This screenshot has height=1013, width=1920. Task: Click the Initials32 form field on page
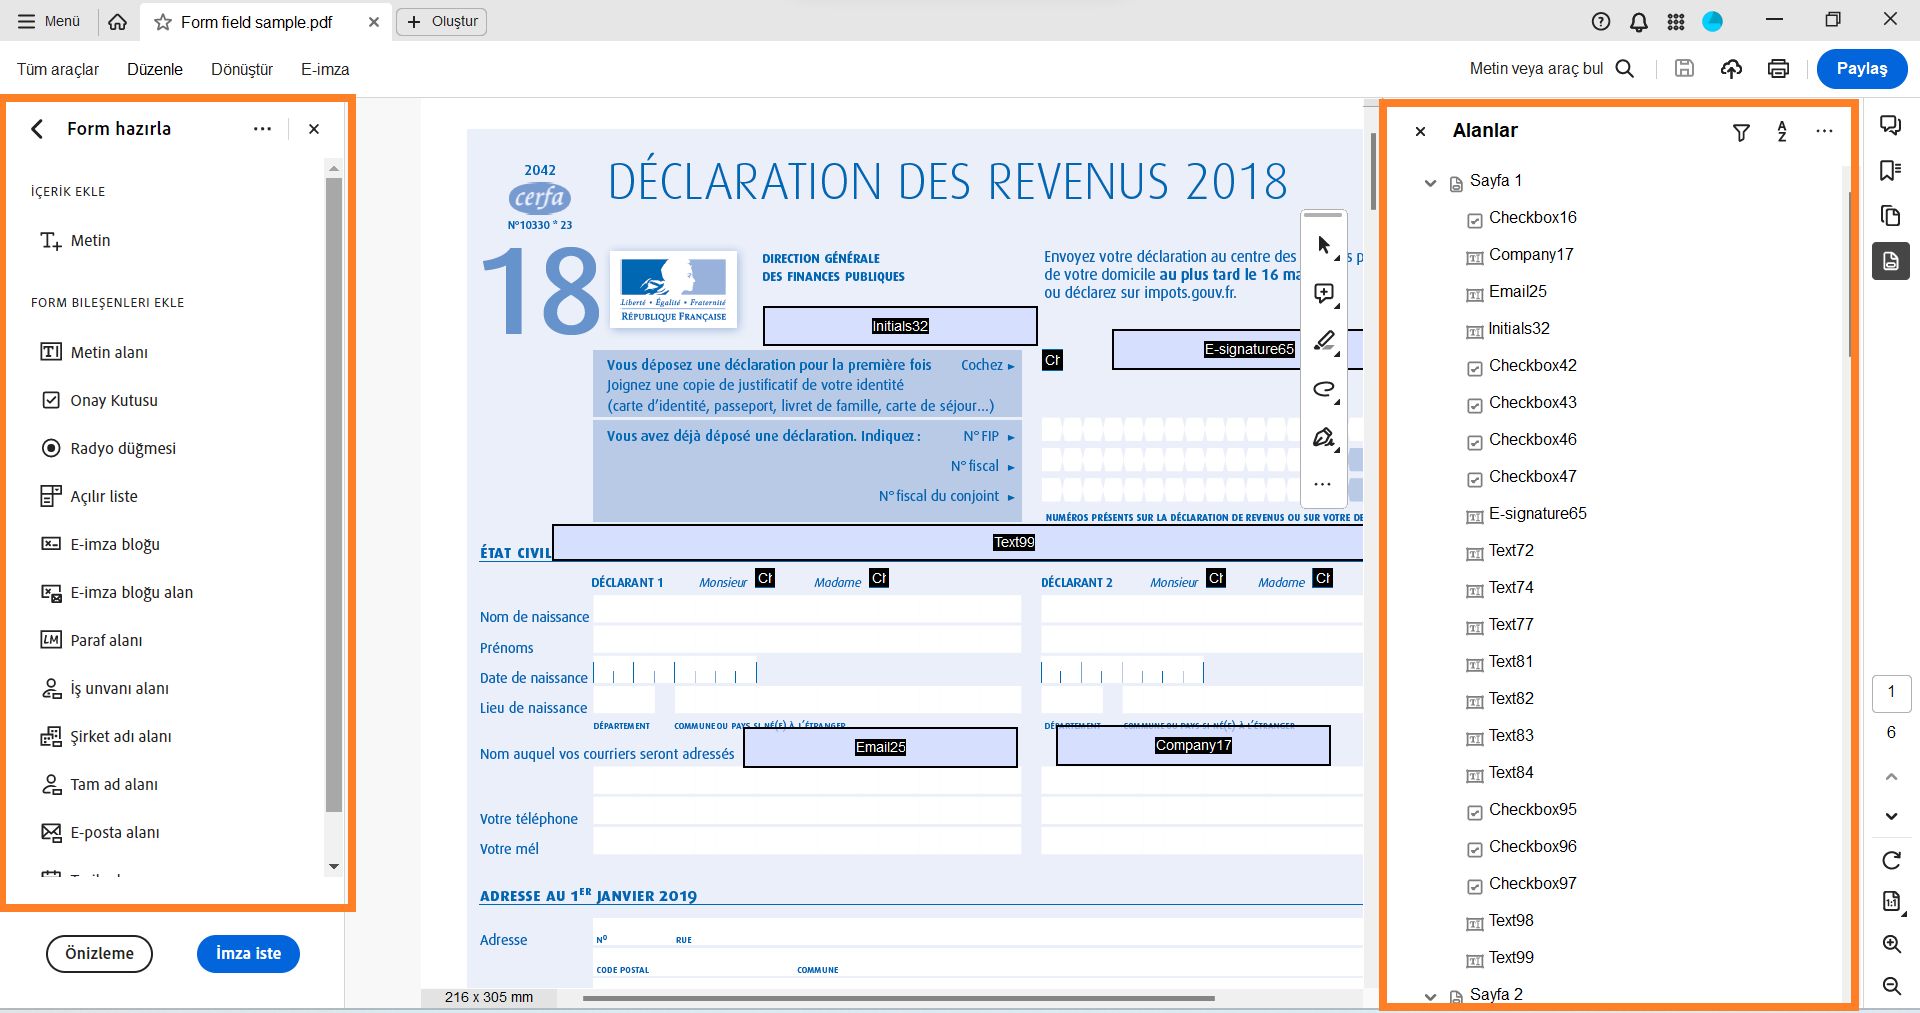(x=900, y=326)
